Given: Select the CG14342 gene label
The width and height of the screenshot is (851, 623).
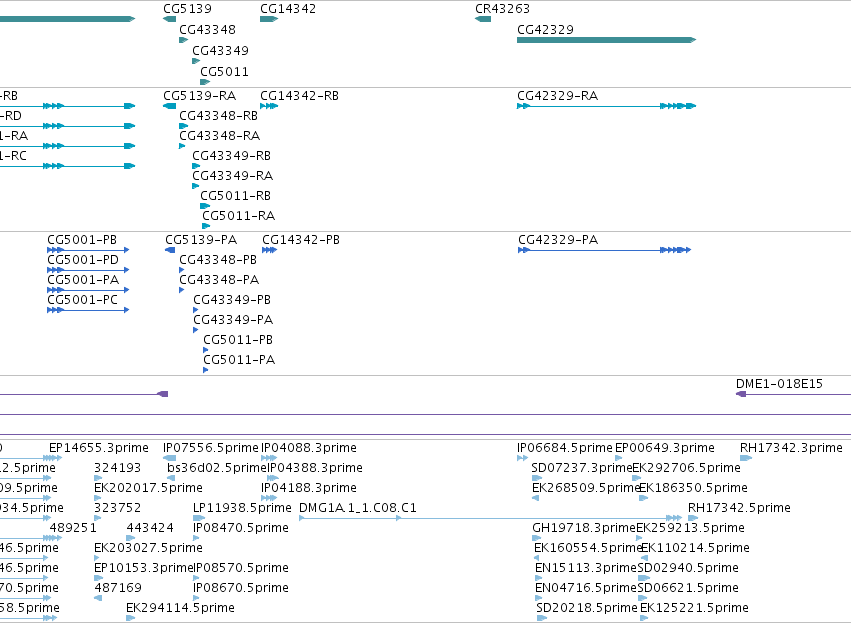Looking at the screenshot, I should pyautogui.click(x=288, y=9).
